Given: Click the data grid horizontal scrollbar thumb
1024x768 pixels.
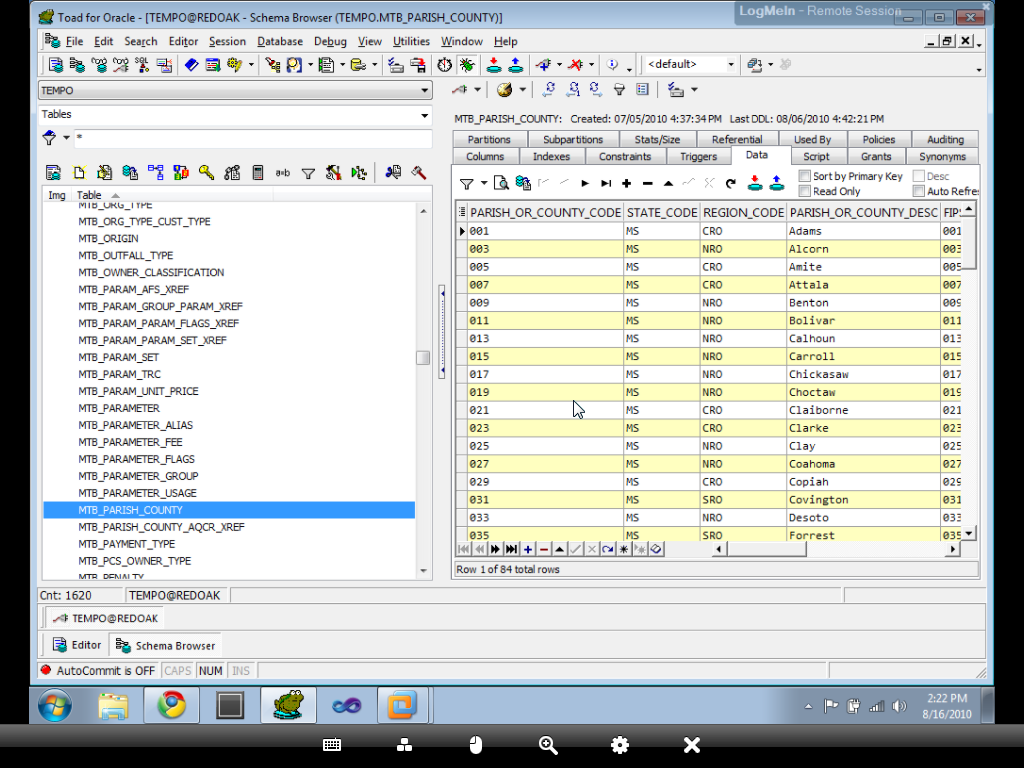Looking at the screenshot, I should click(x=766, y=549).
